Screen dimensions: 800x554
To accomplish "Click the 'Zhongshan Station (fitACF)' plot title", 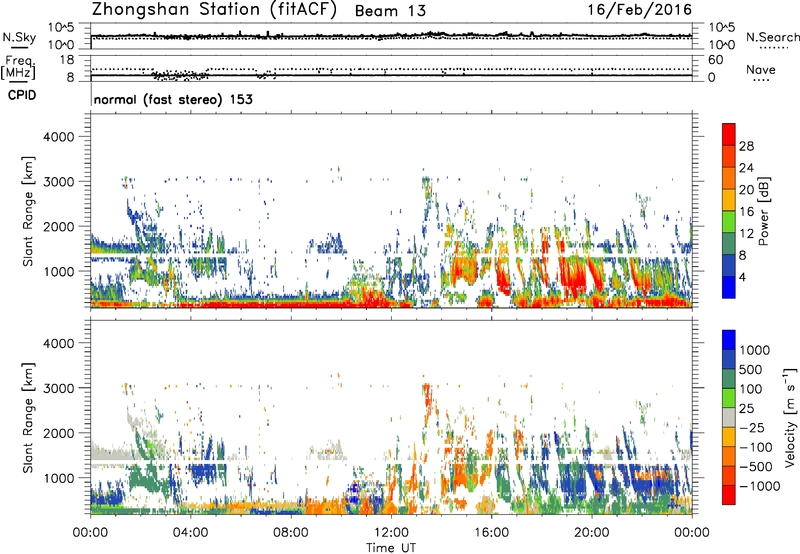I will [x=214, y=10].
